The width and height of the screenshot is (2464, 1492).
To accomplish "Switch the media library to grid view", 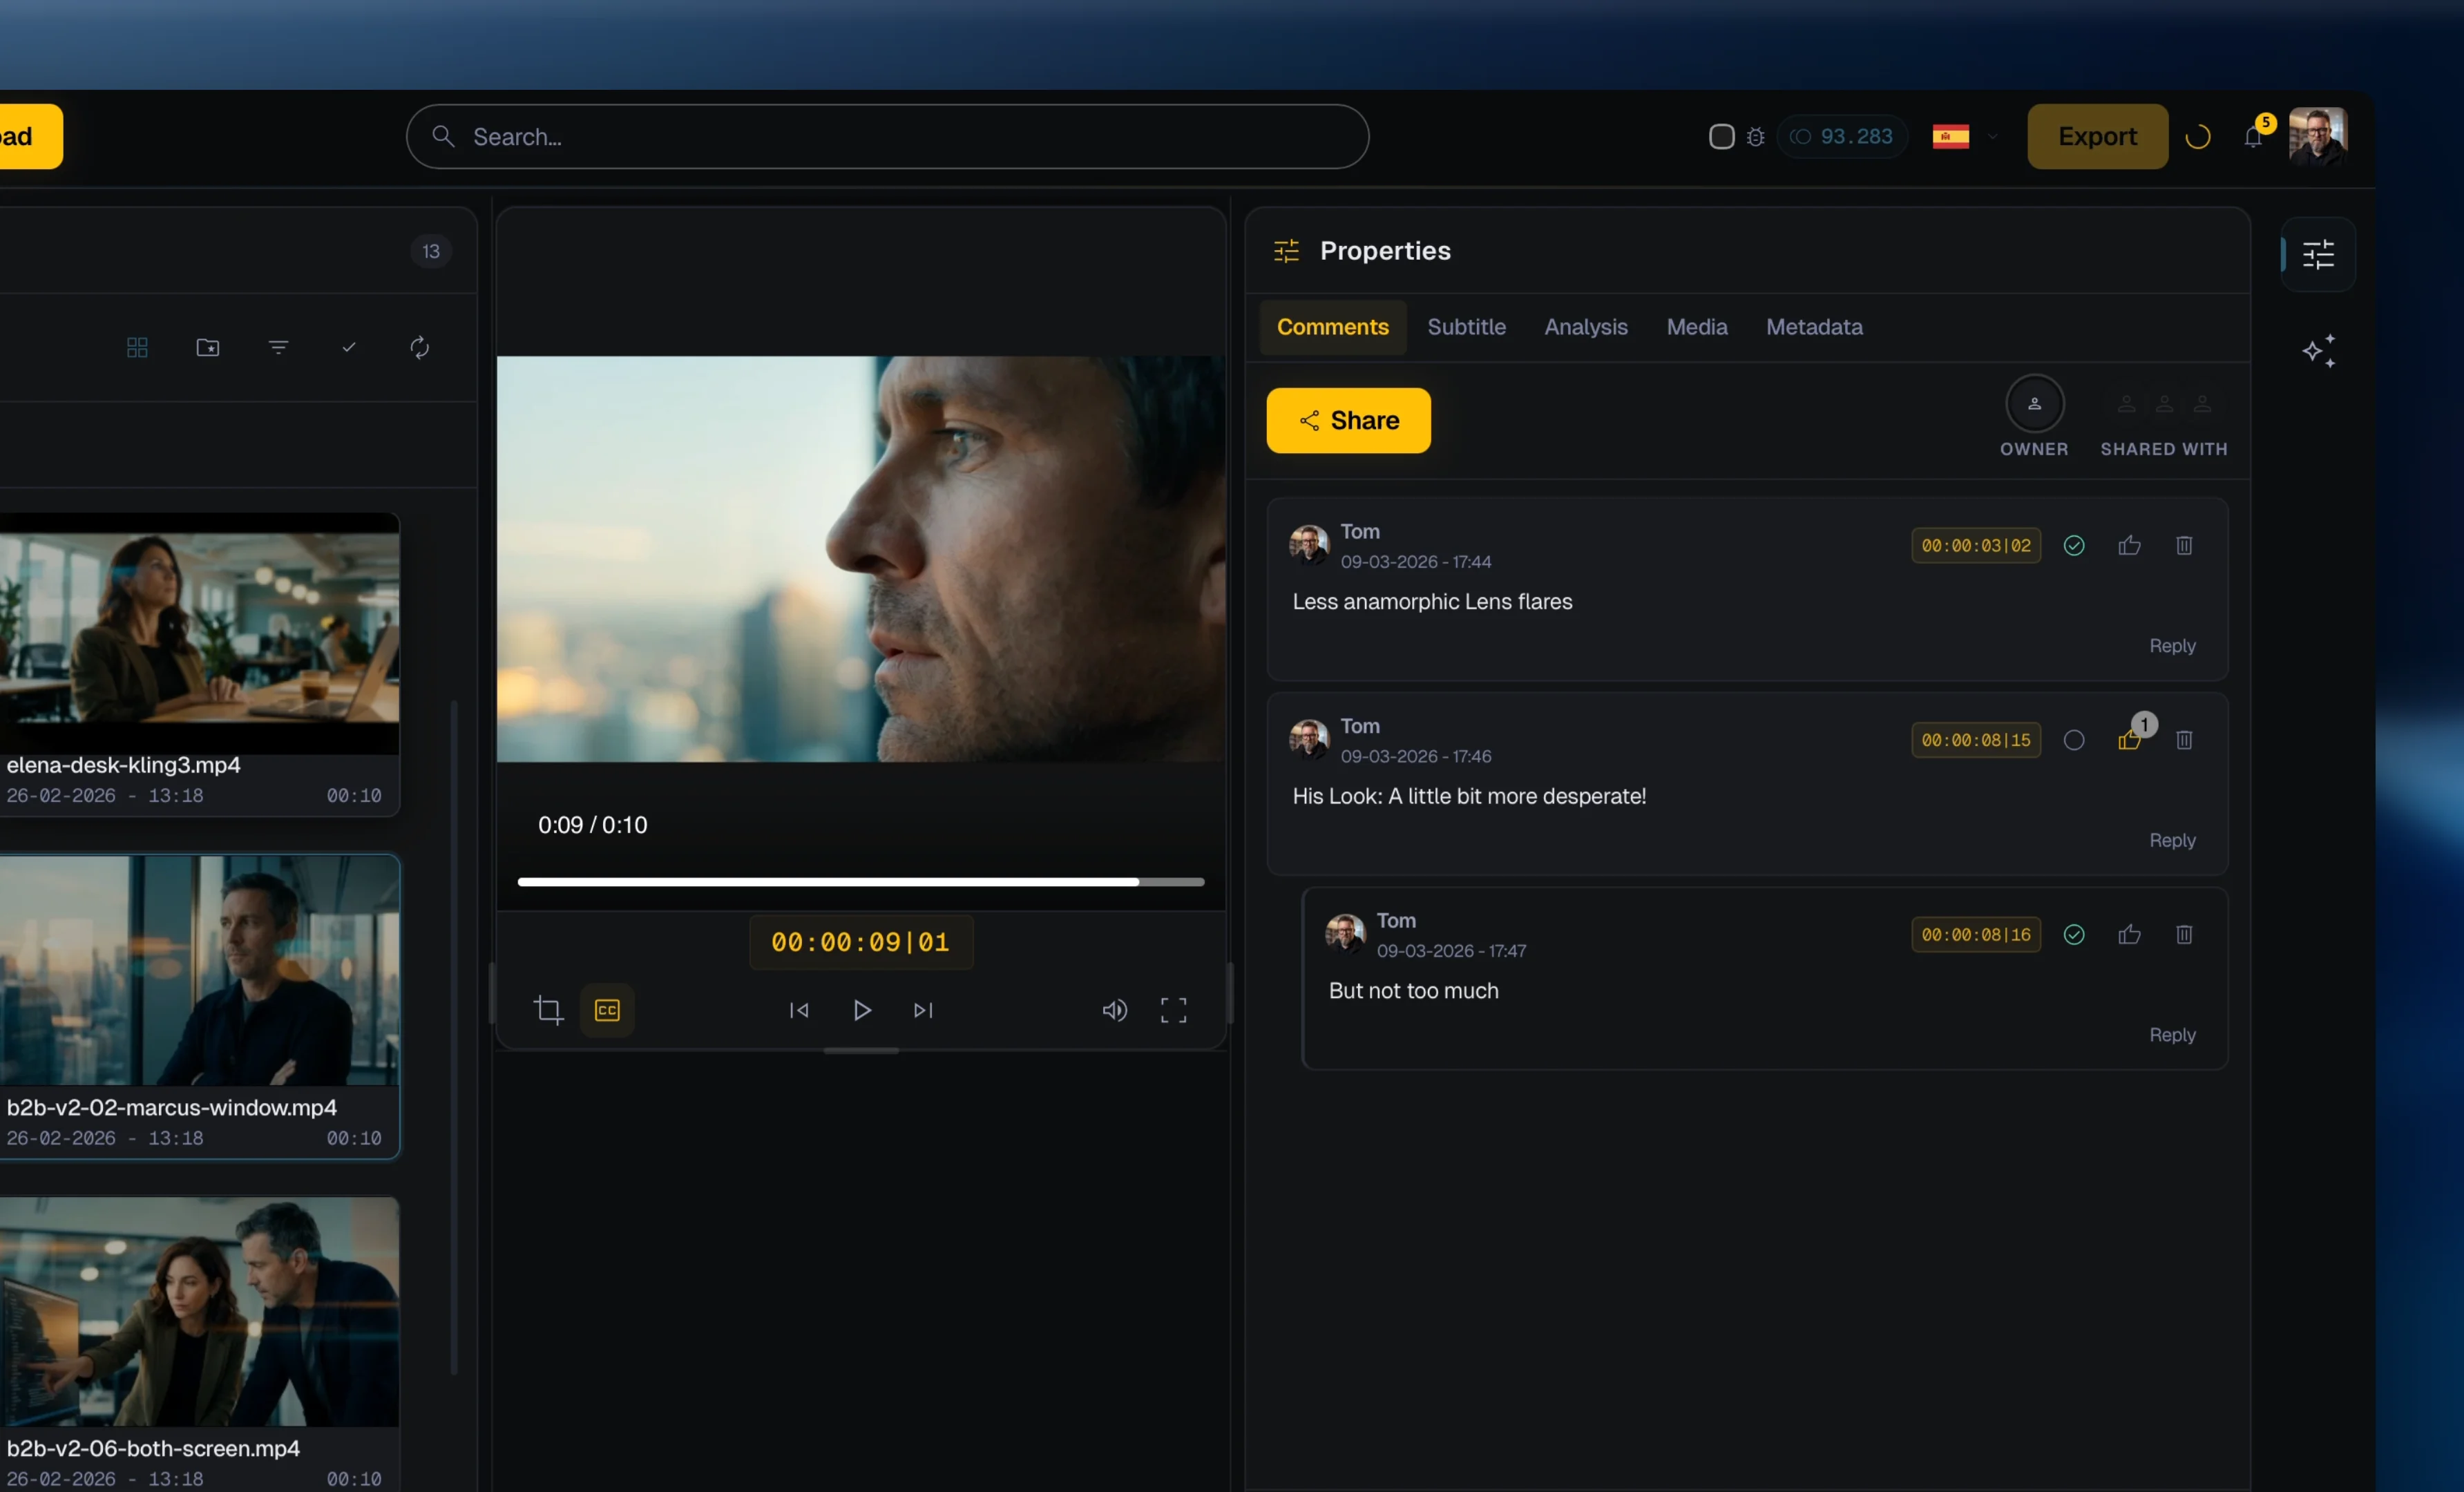I will 136,347.
